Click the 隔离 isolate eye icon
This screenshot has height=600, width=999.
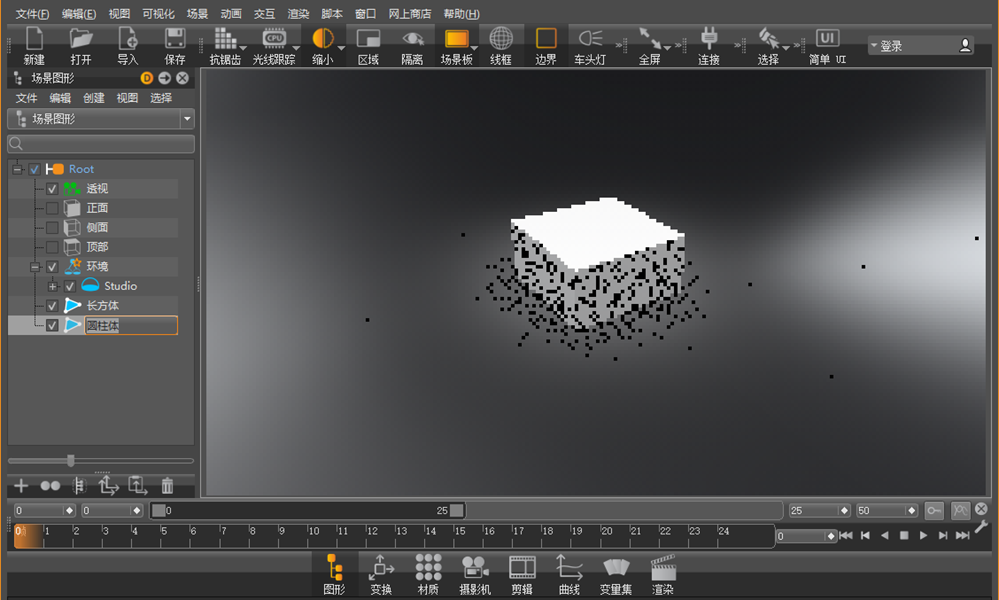click(x=412, y=39)
